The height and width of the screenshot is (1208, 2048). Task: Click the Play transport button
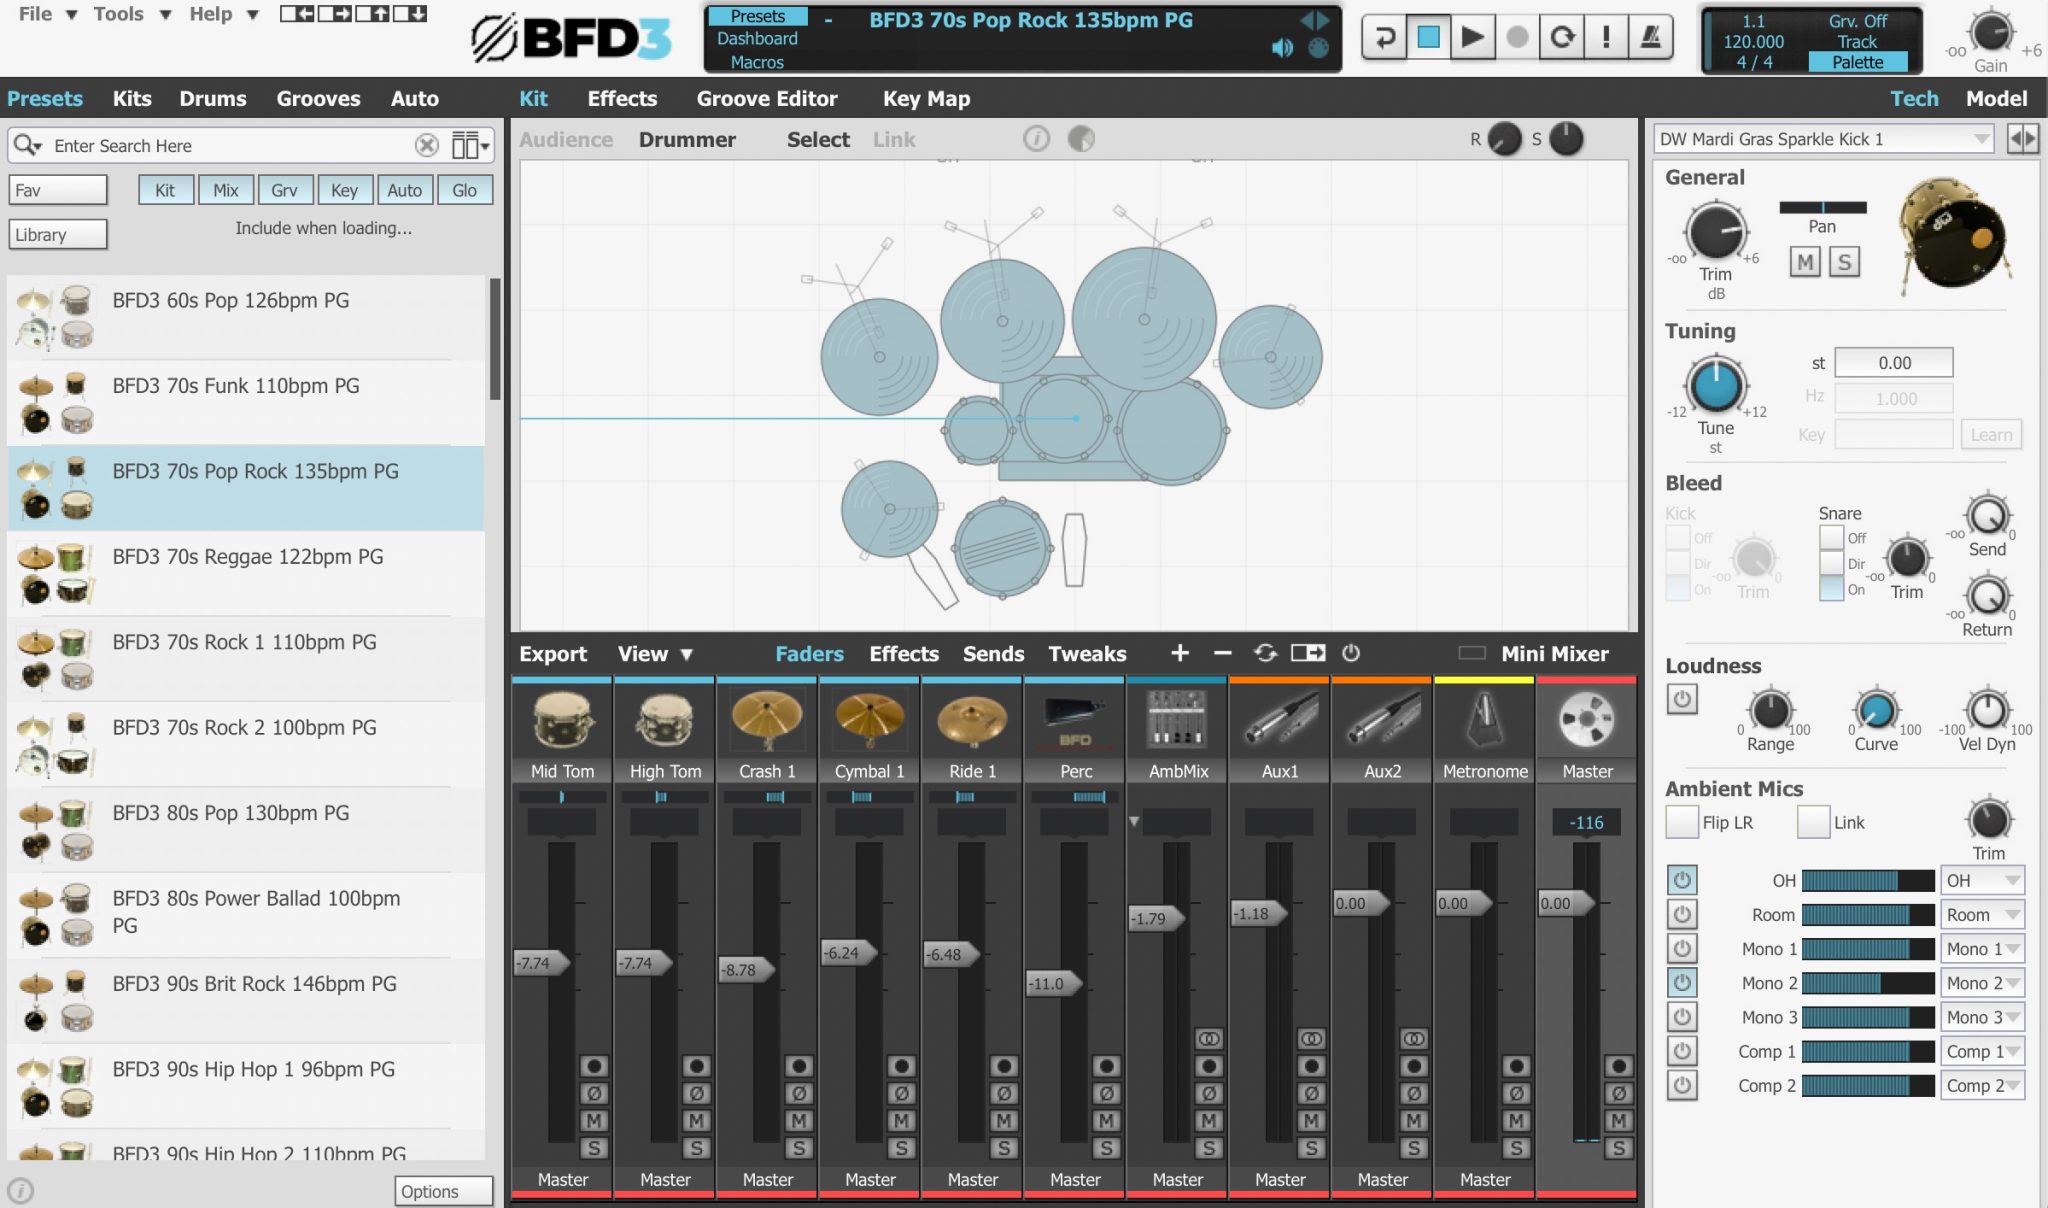pos(1472,35)
